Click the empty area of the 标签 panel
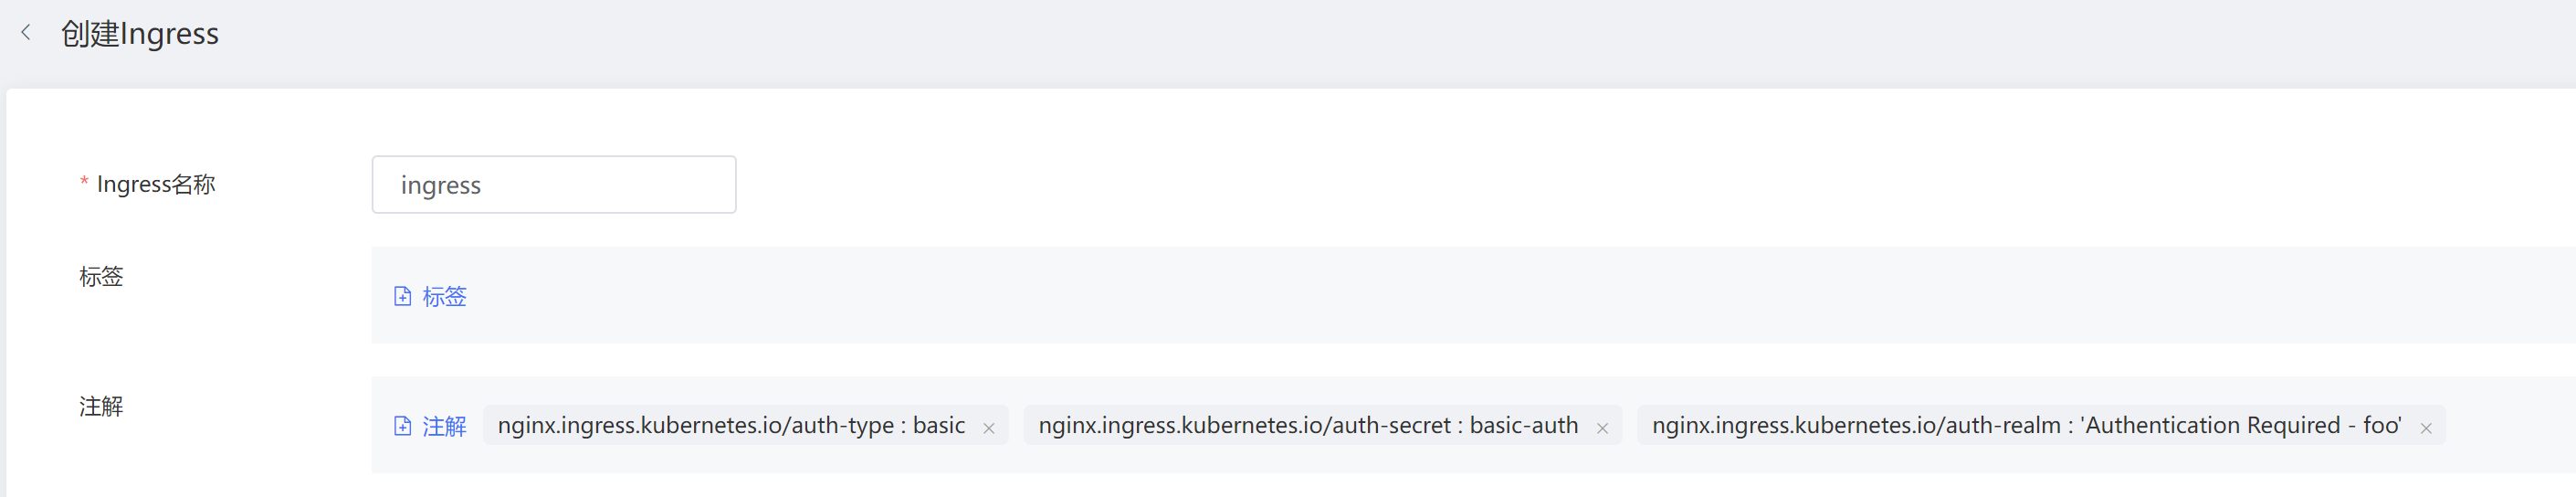Screen dimensions: 2576x497 (1400, 296)
